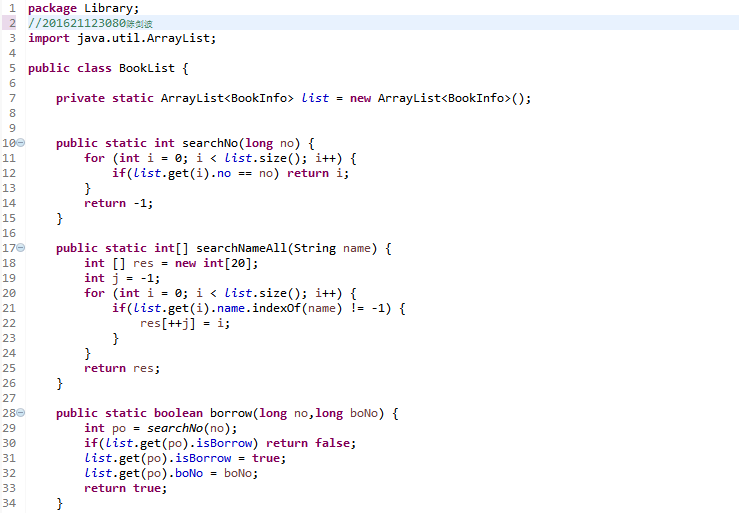This screenshot has width=739, height=513.
Task: Click the 'return -1;' statement
Action: (118, 203)
